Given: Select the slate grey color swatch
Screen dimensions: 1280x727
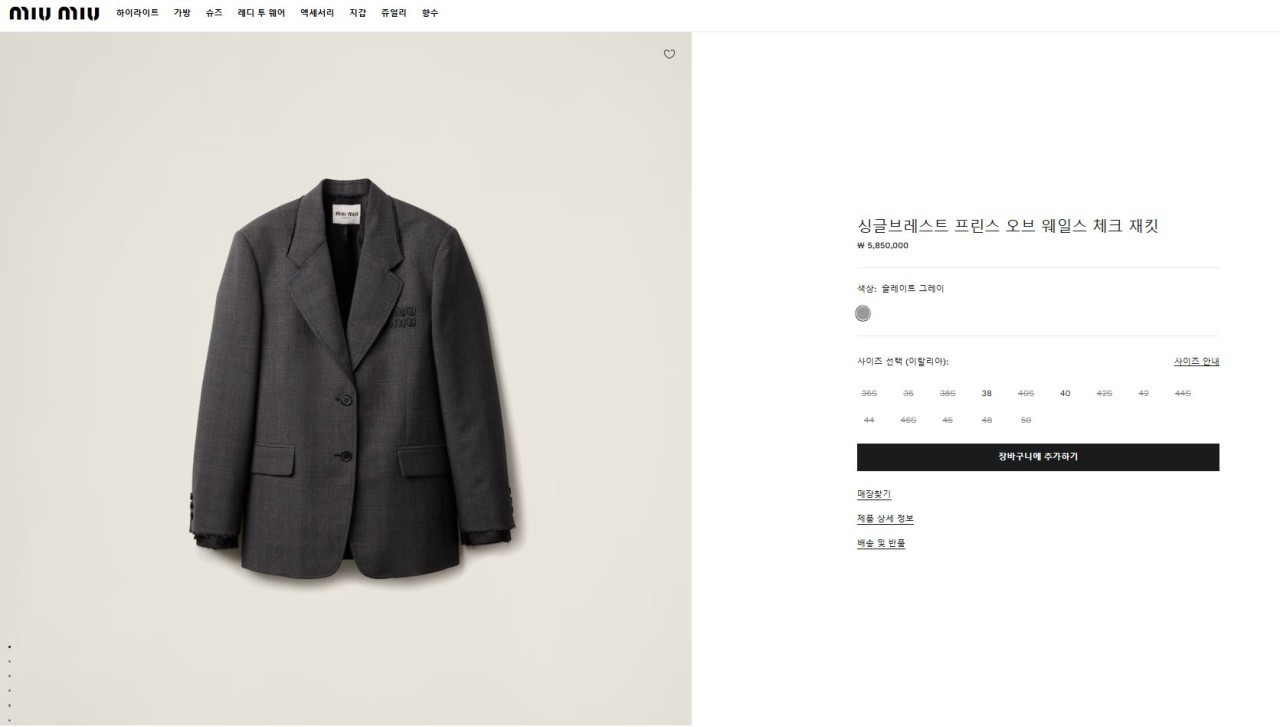Looking at the screenshot, I should [x=863, y=314].
